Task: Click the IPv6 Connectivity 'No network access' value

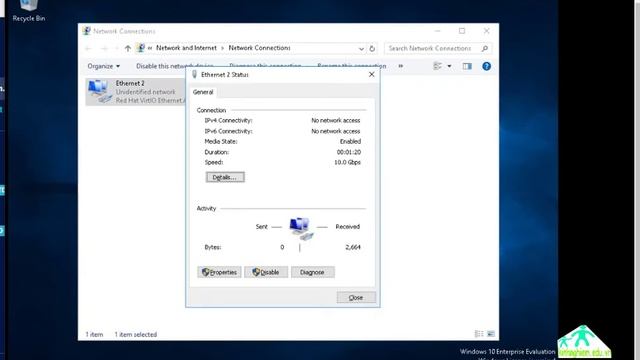Action: tap(336, 131)
